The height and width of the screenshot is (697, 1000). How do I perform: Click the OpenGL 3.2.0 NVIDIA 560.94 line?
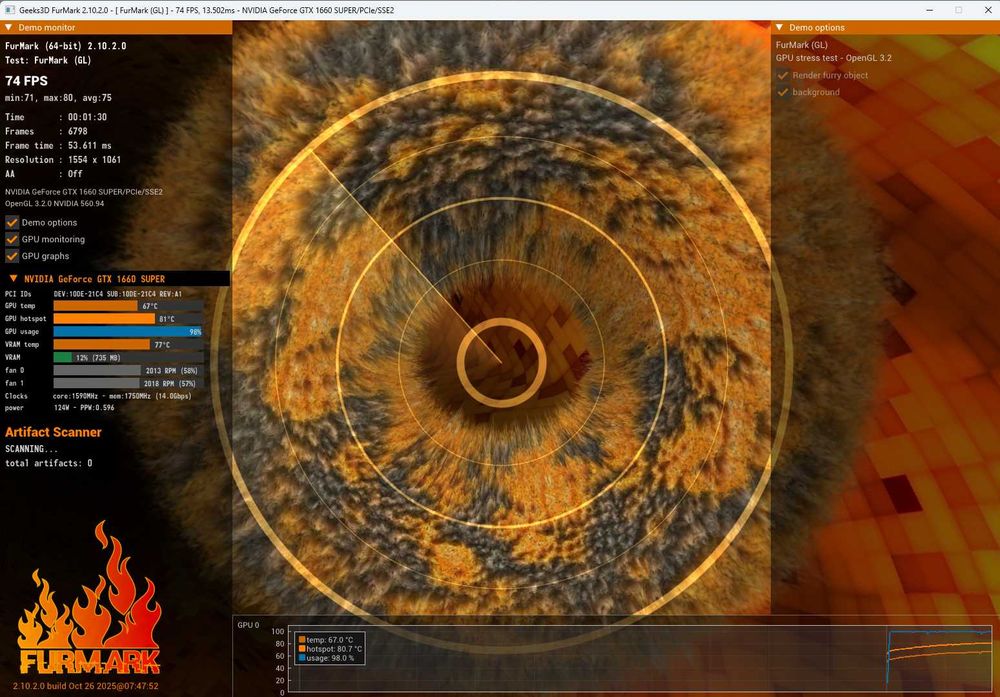[54, 203]
